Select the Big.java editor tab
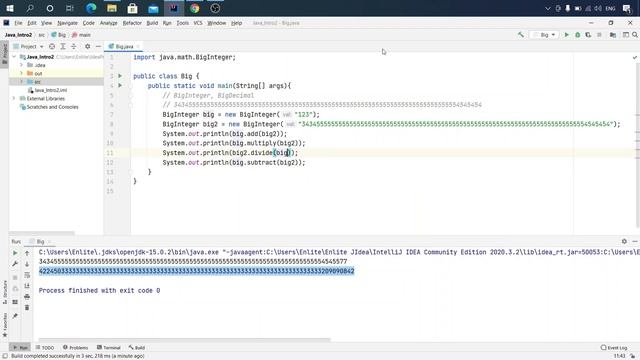Screen dimensions: 640x360 pos(124,47)
